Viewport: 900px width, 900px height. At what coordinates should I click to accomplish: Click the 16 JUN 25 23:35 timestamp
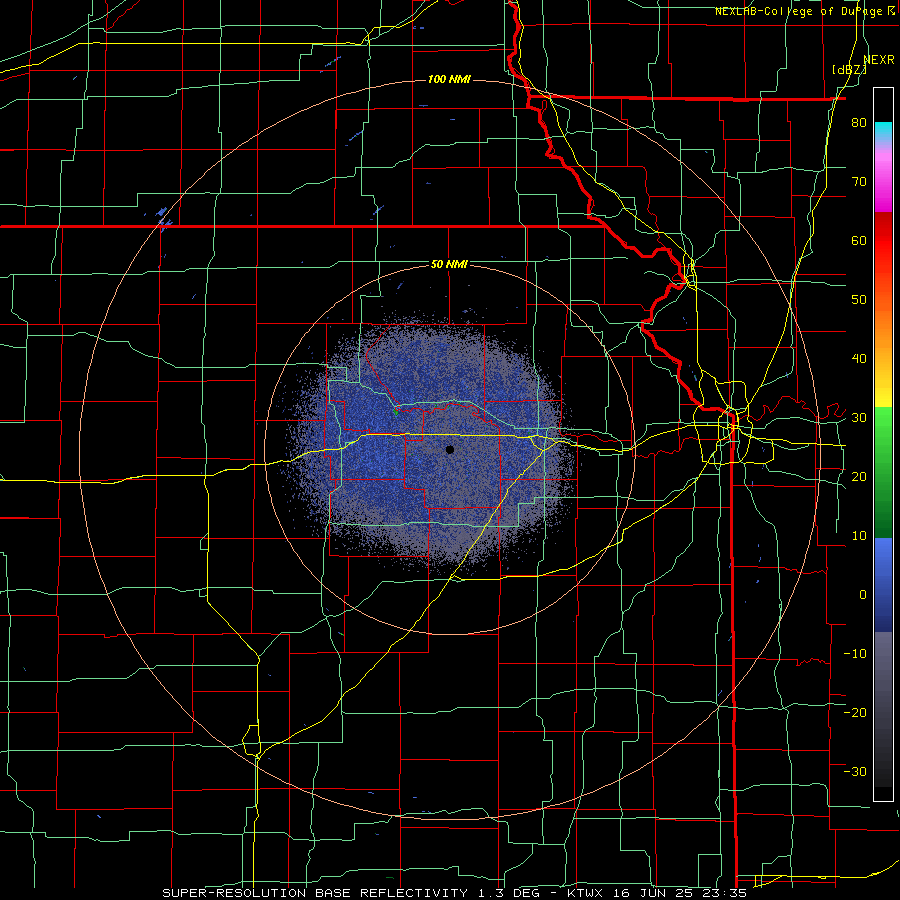[680, 893]
